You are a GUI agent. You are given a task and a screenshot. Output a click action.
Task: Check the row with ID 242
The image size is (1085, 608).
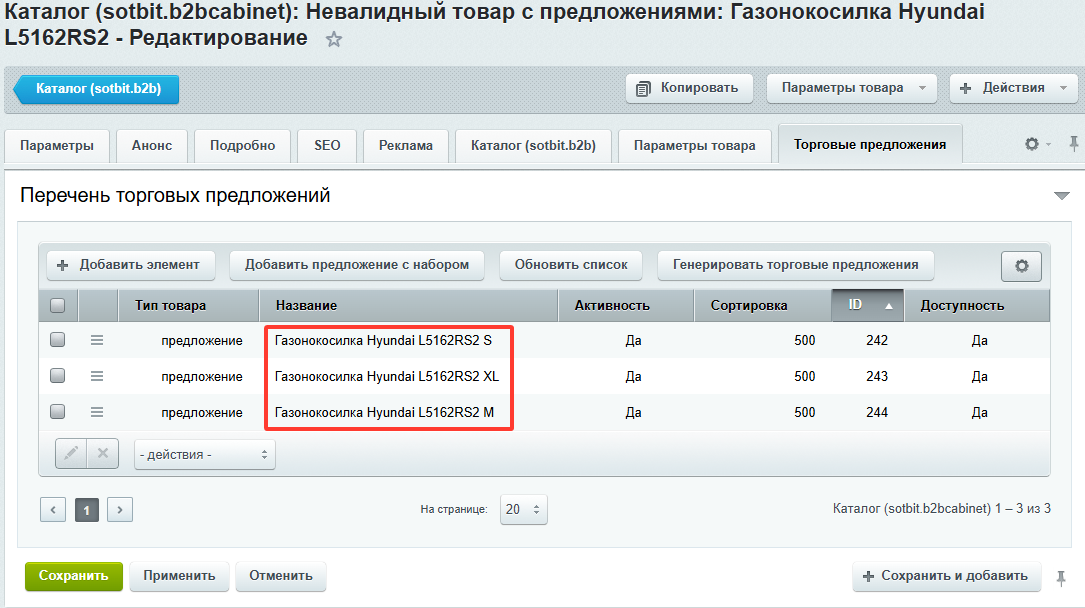pos(57,340)
